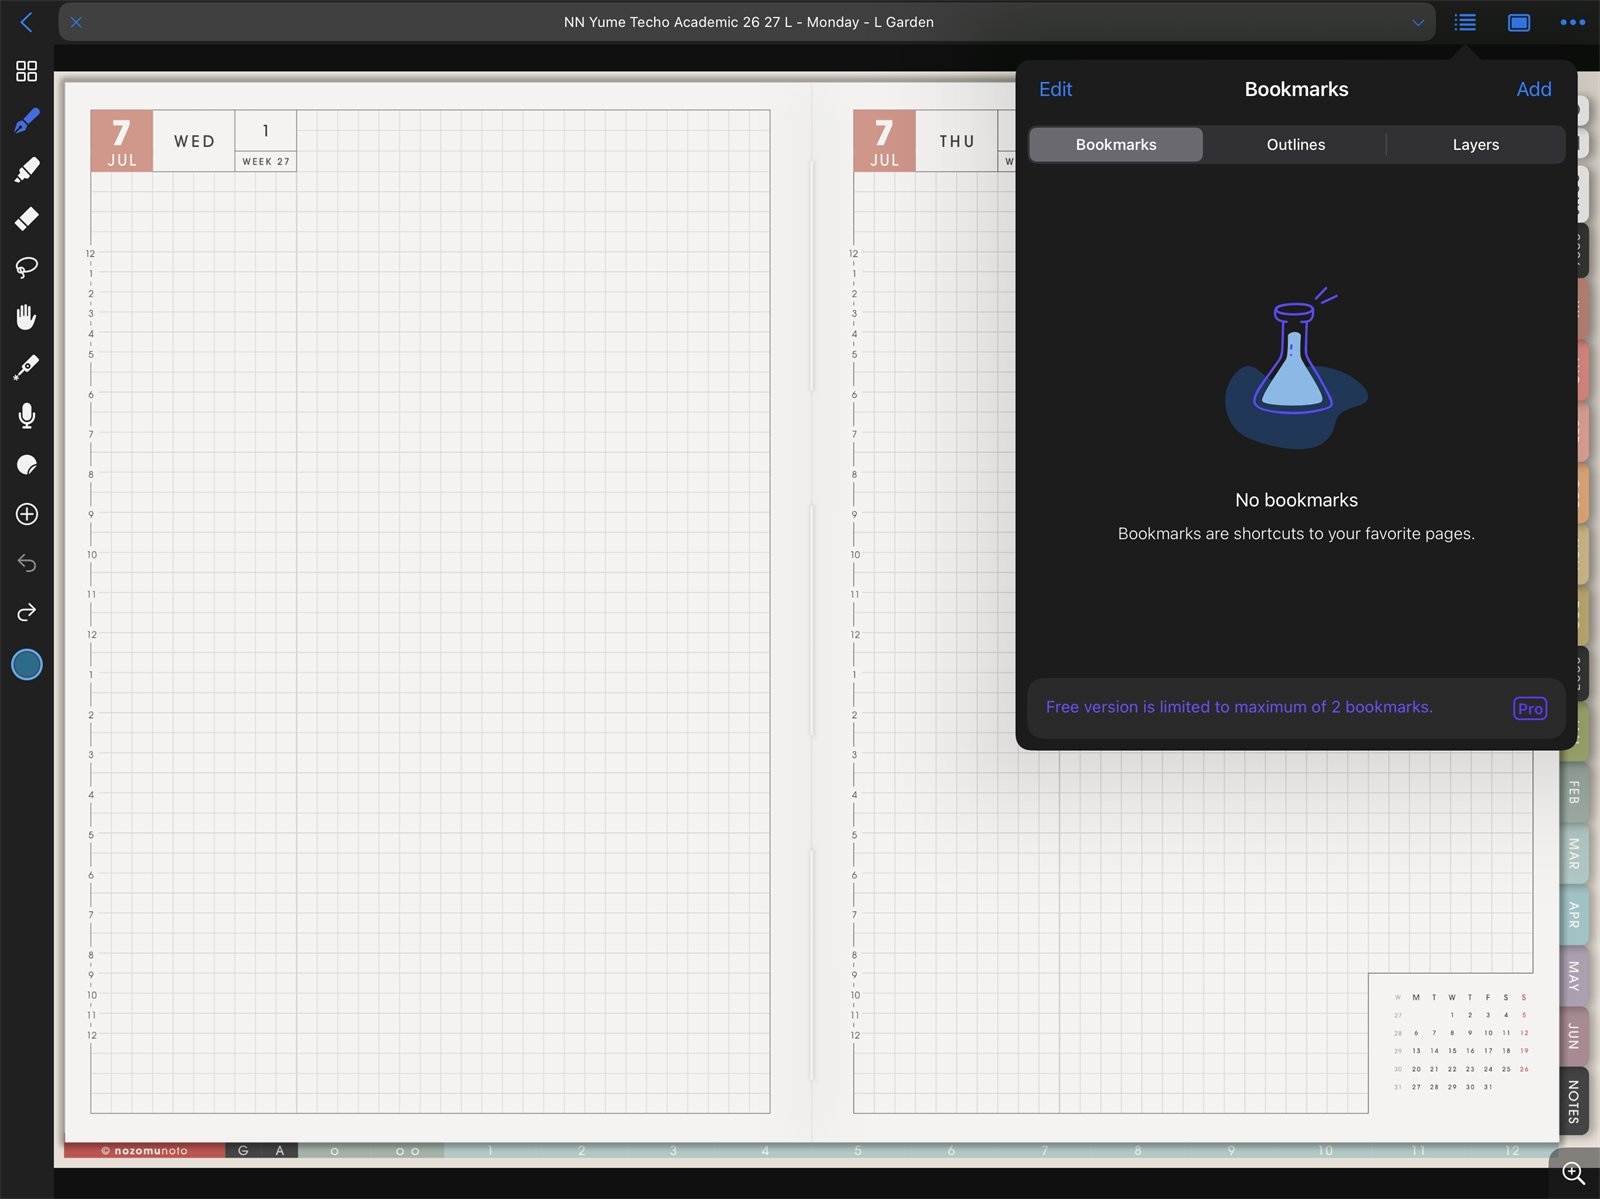Open the thumbnails grid view

pyautogui.click(x=27, y=71)
